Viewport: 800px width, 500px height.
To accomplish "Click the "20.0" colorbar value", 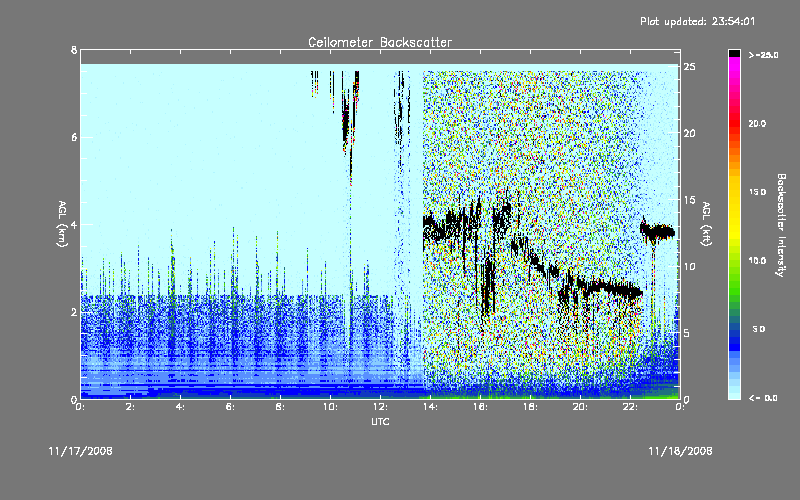I will 757,124.
